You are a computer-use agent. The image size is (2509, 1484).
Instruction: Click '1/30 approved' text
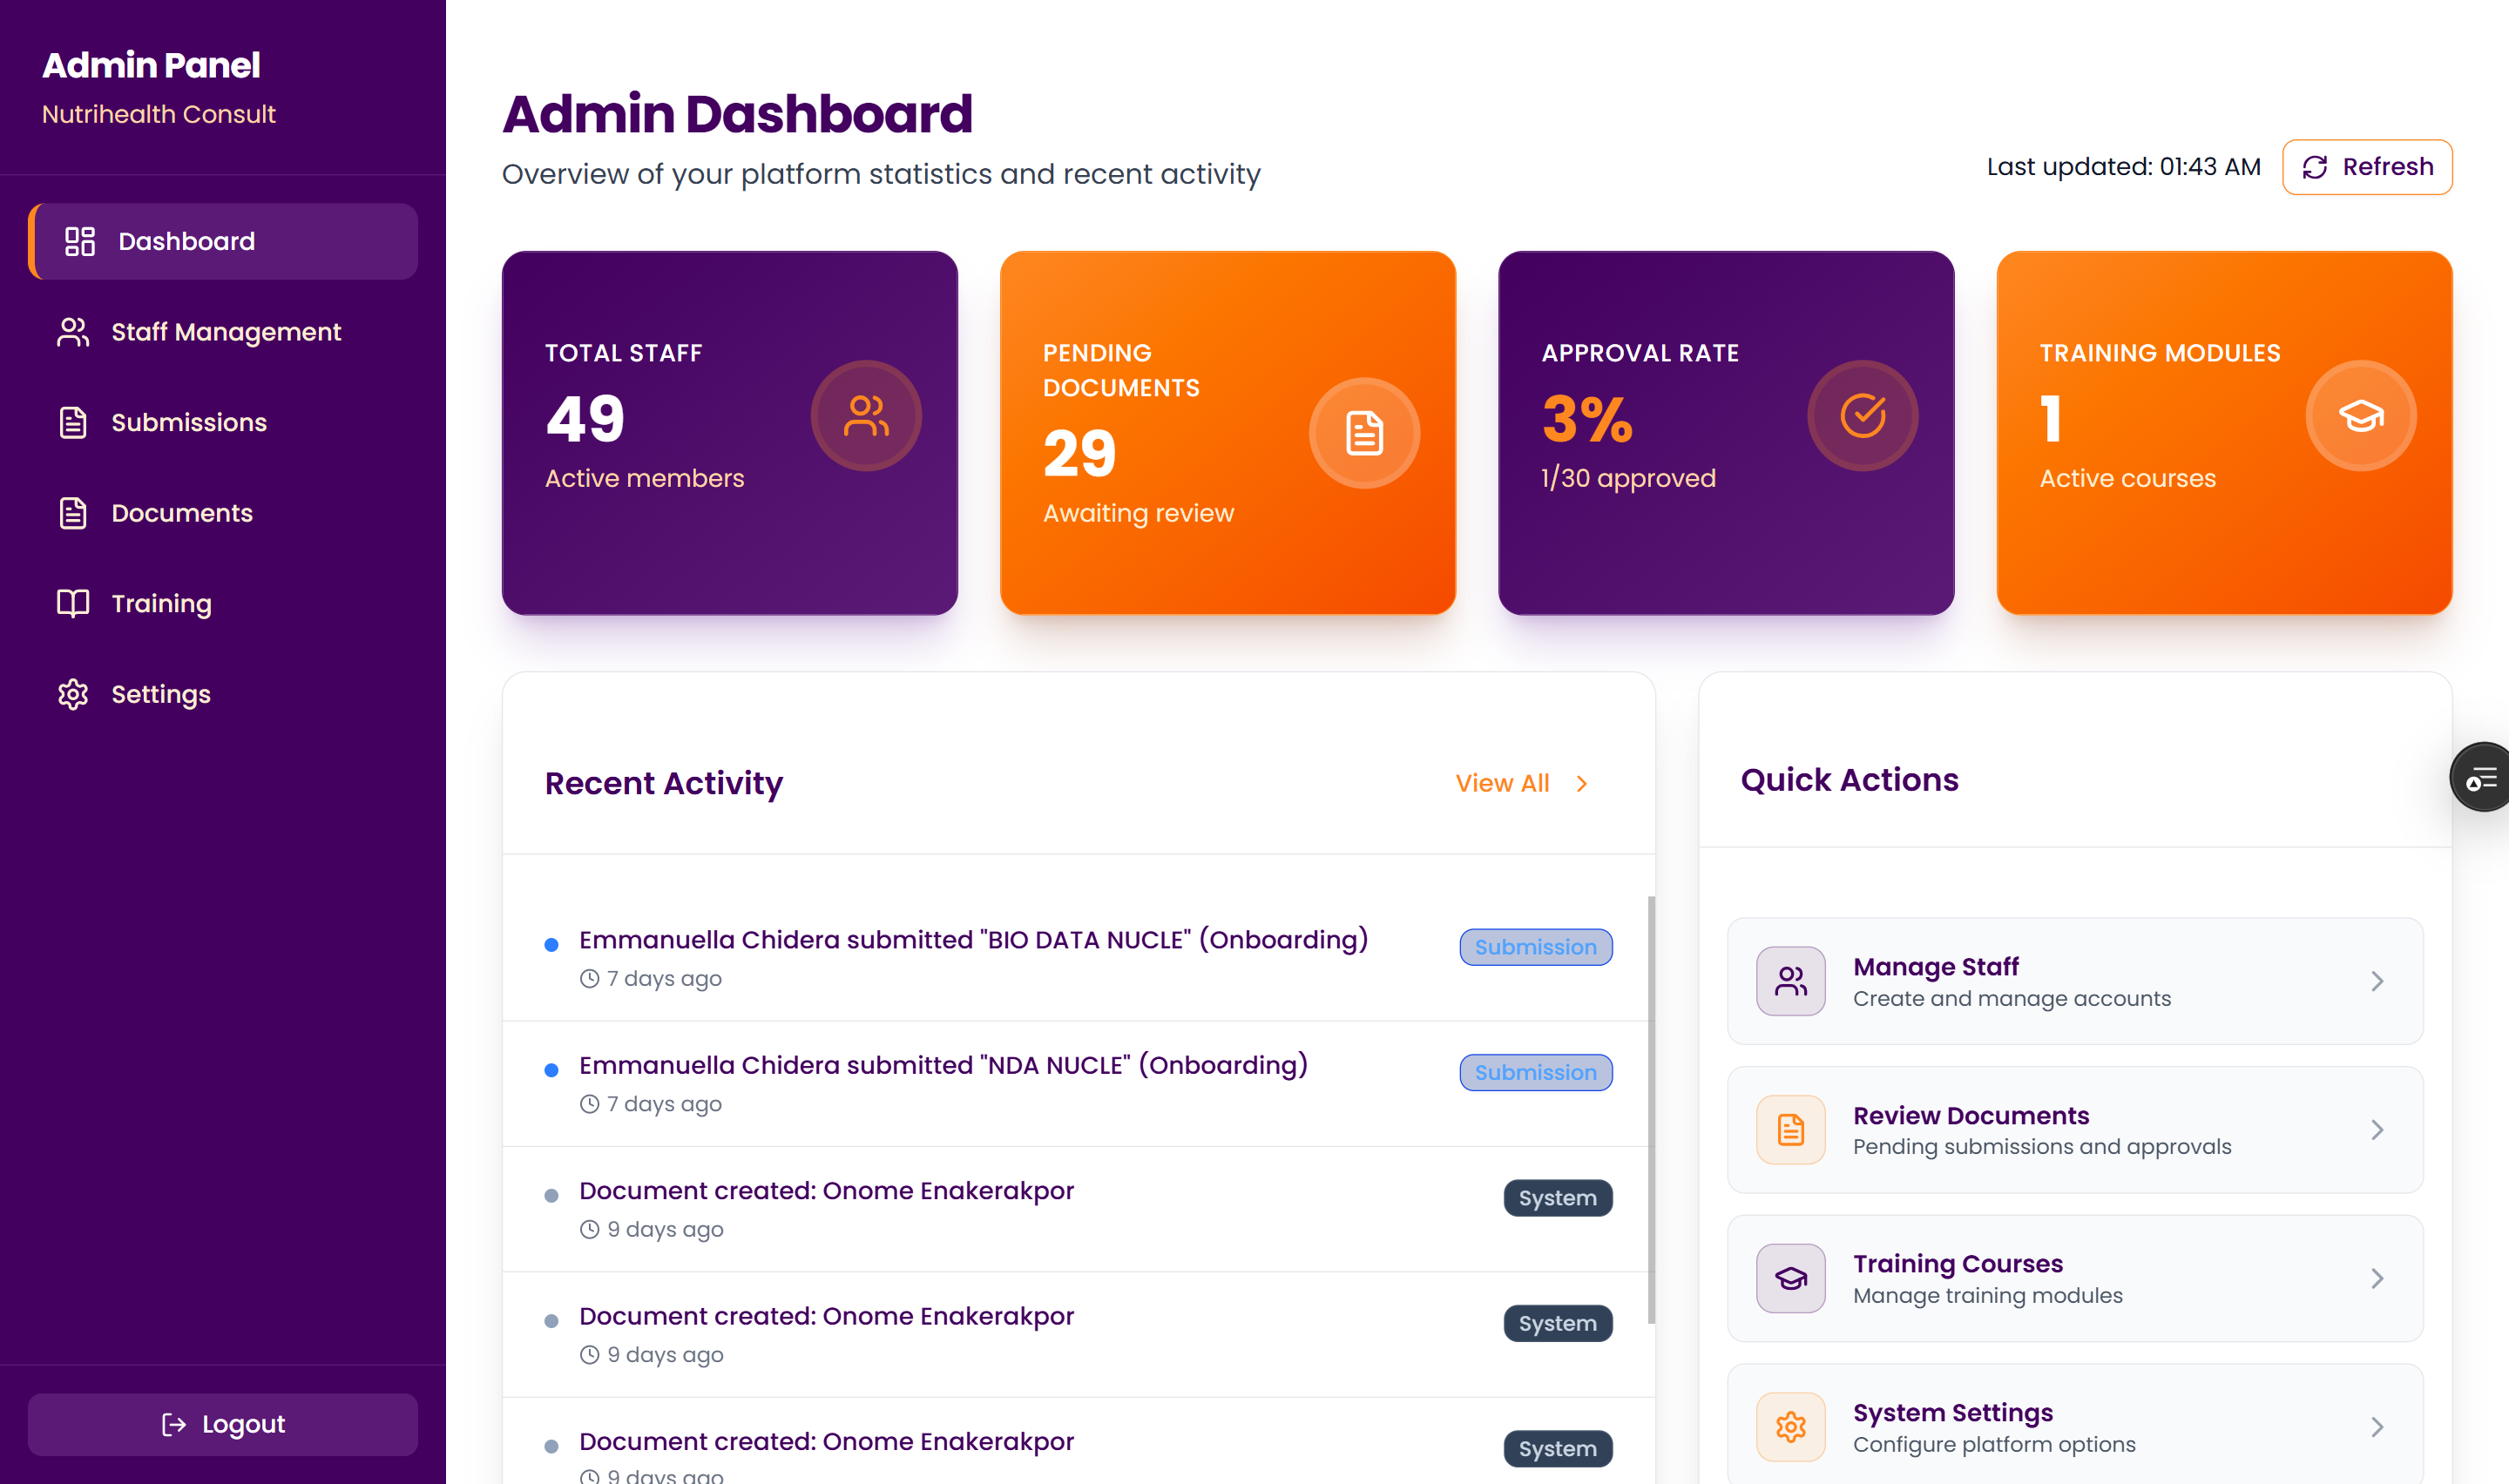pos(1628,478)
